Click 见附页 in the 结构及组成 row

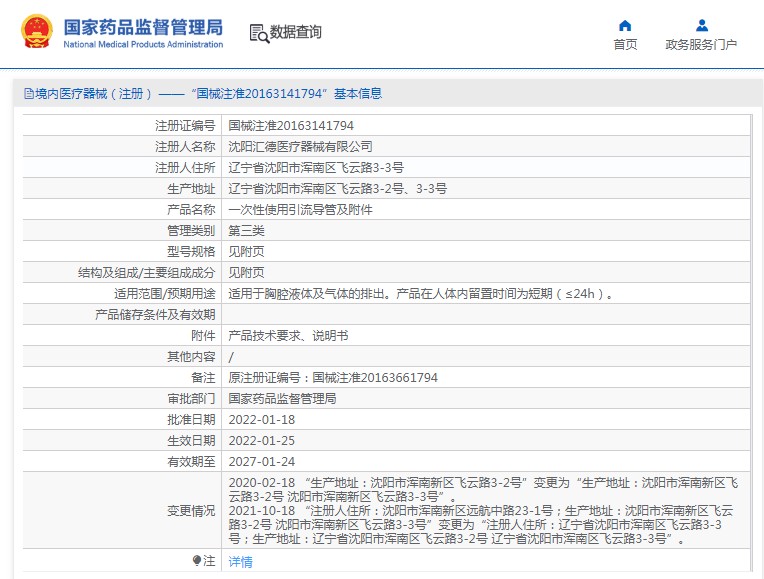pos(247,272)
